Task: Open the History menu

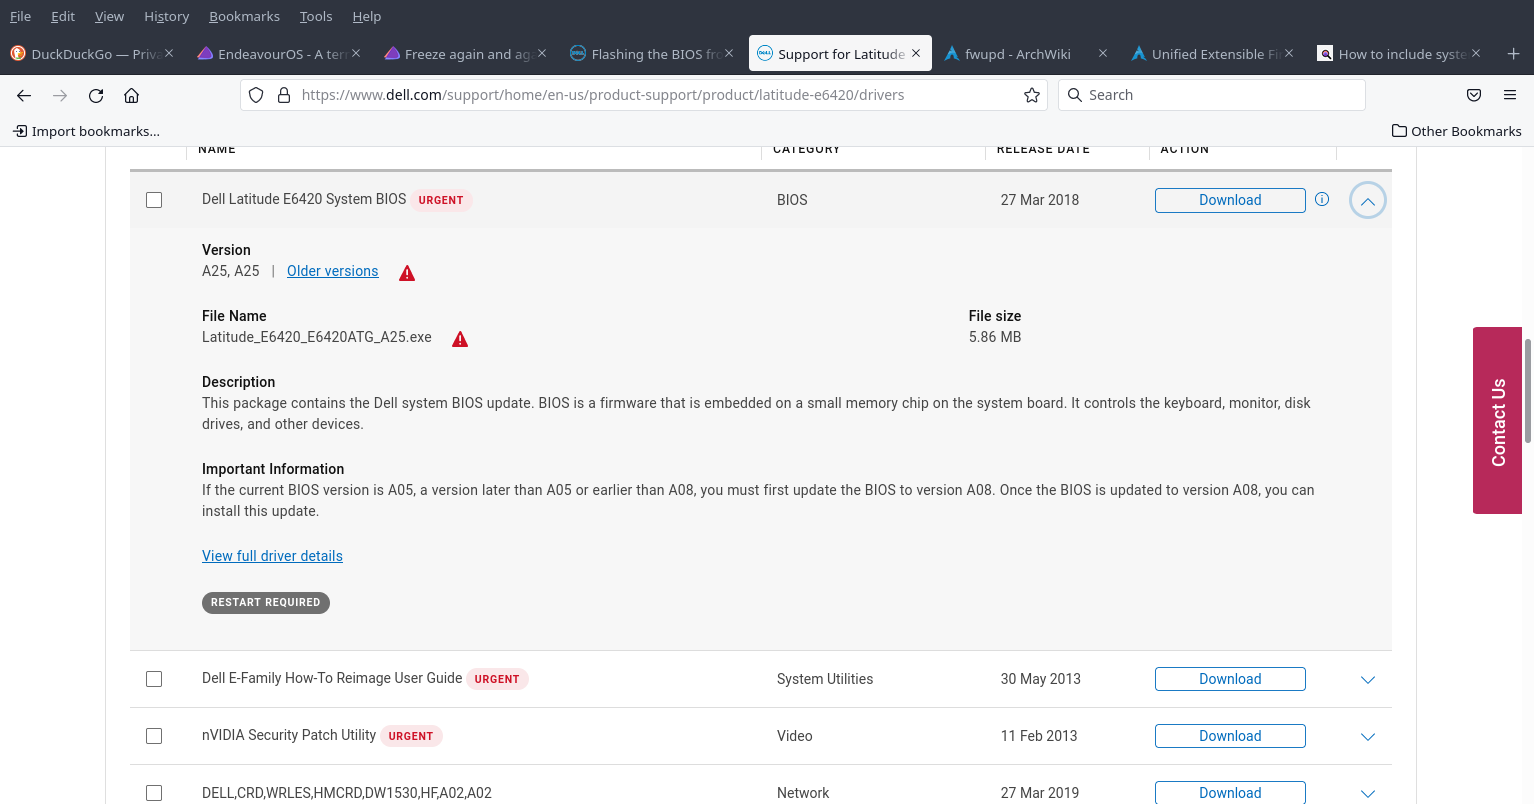Action: coord(166,16)
